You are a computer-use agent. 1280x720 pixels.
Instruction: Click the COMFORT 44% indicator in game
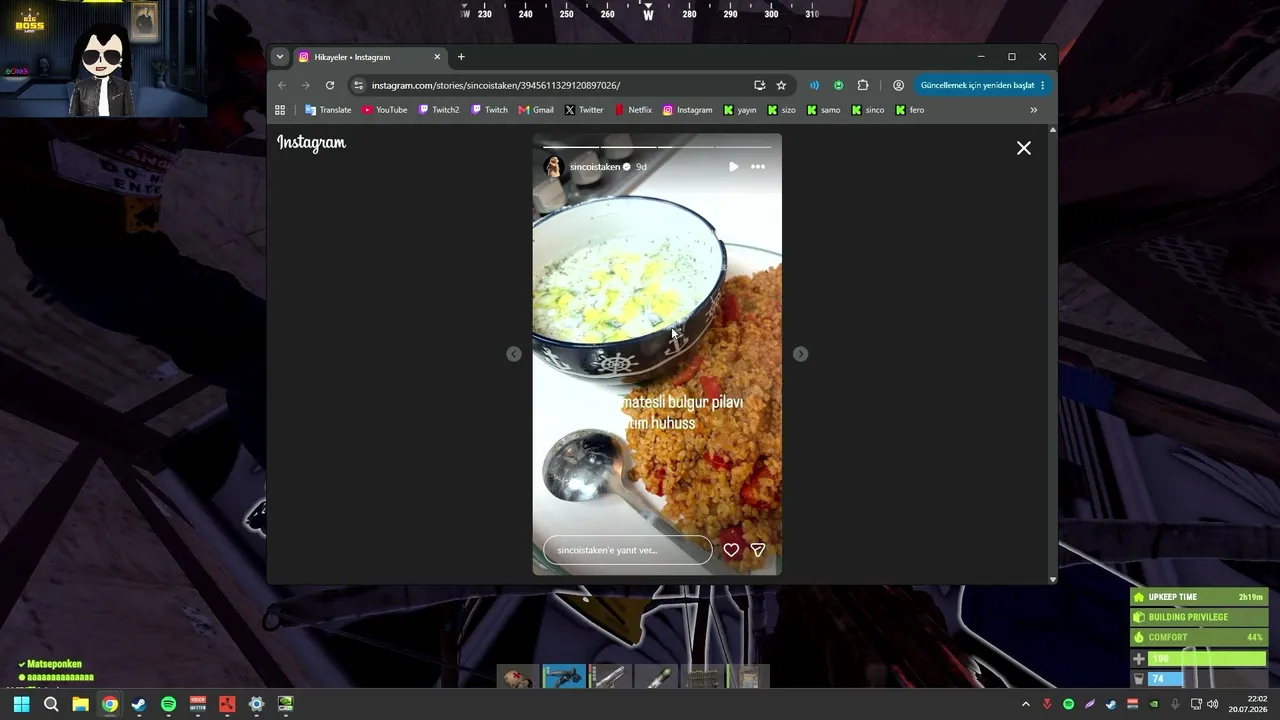click(1199, 637)
